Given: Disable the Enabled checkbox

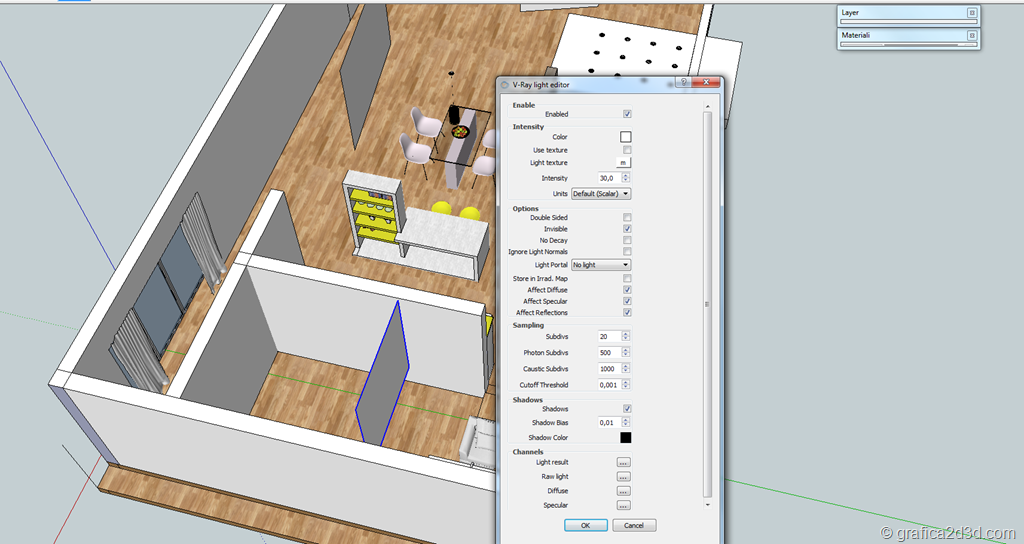Looking at the screenshot, I should 627,114.
